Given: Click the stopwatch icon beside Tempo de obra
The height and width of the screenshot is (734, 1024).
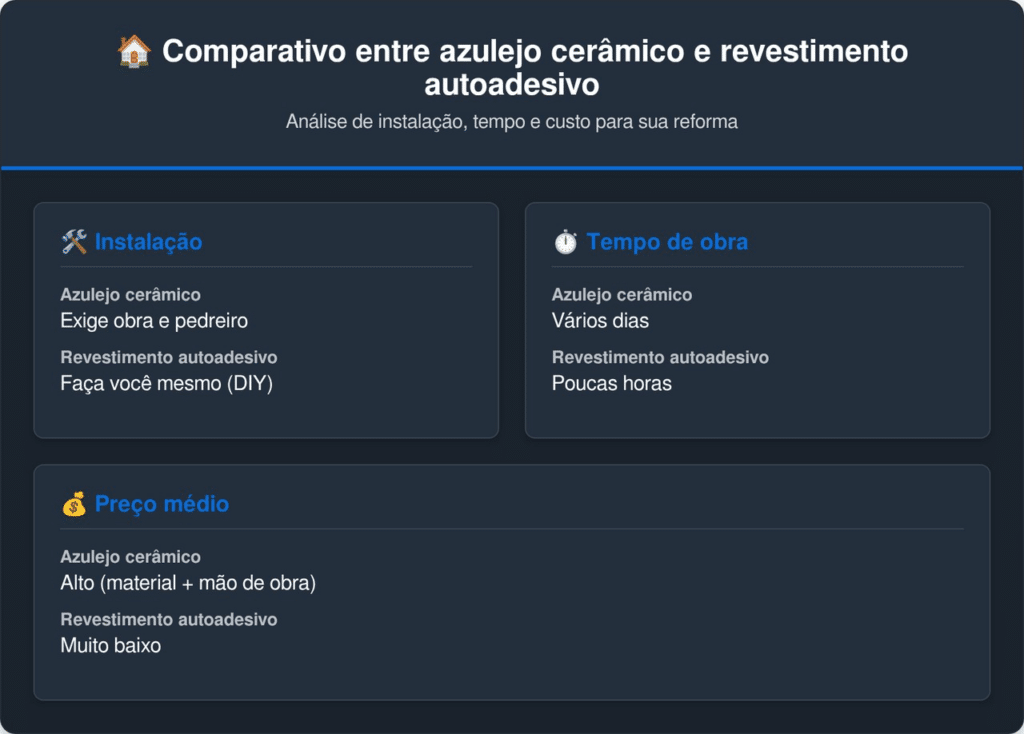Looking at the screenshot, I should (x=565, y=242).
